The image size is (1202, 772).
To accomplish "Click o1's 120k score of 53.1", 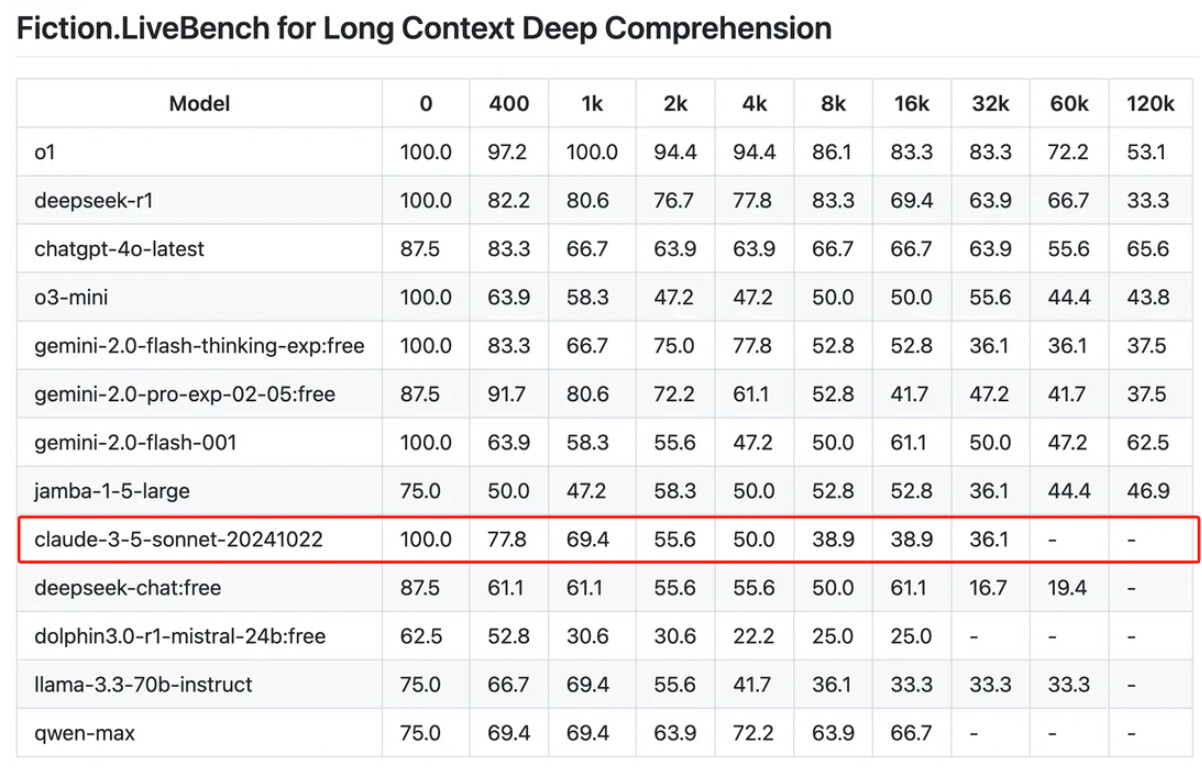I will 1150,152.
